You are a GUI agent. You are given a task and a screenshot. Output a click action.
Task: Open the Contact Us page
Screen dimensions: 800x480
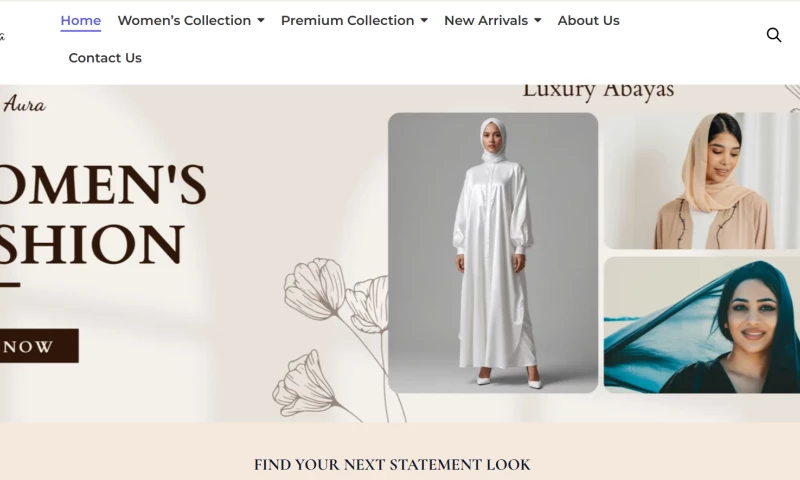(105, 58)
